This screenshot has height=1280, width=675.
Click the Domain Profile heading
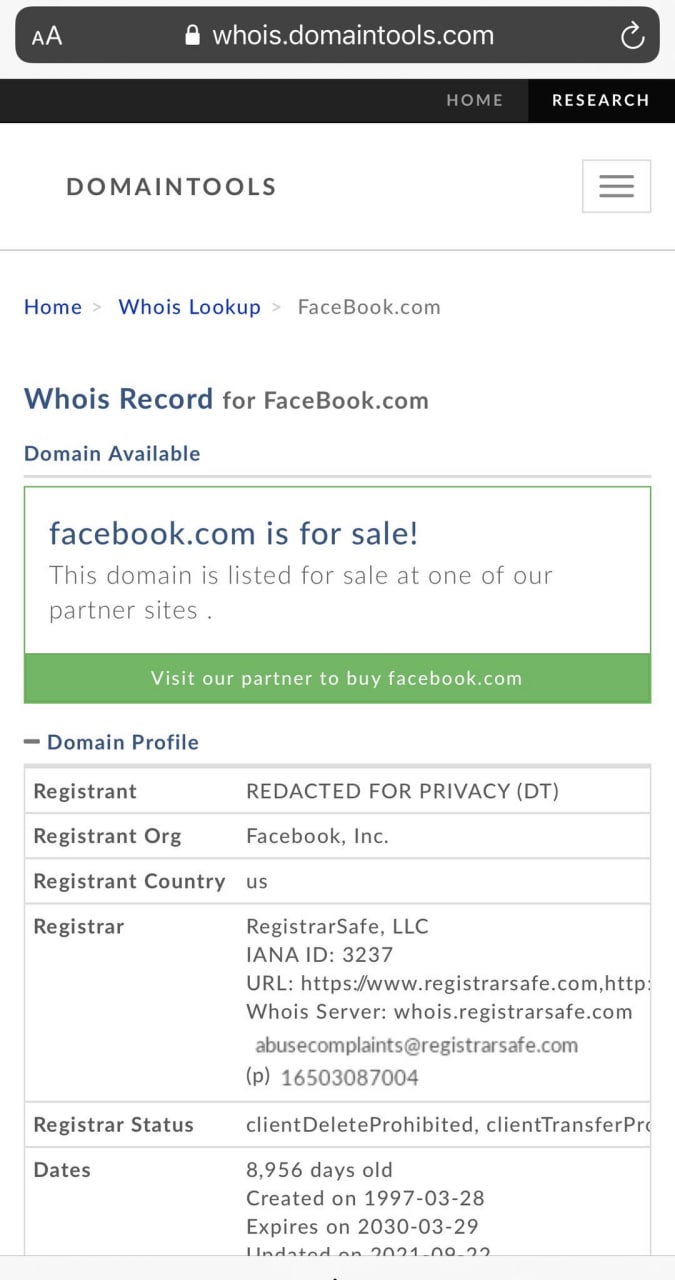point(123,742)
